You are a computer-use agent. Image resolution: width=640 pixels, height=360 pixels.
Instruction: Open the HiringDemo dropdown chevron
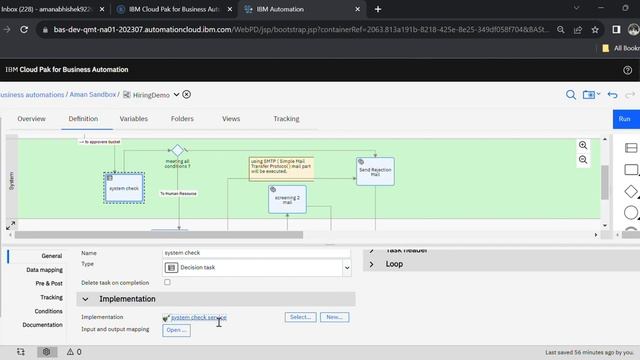(176, 95)
